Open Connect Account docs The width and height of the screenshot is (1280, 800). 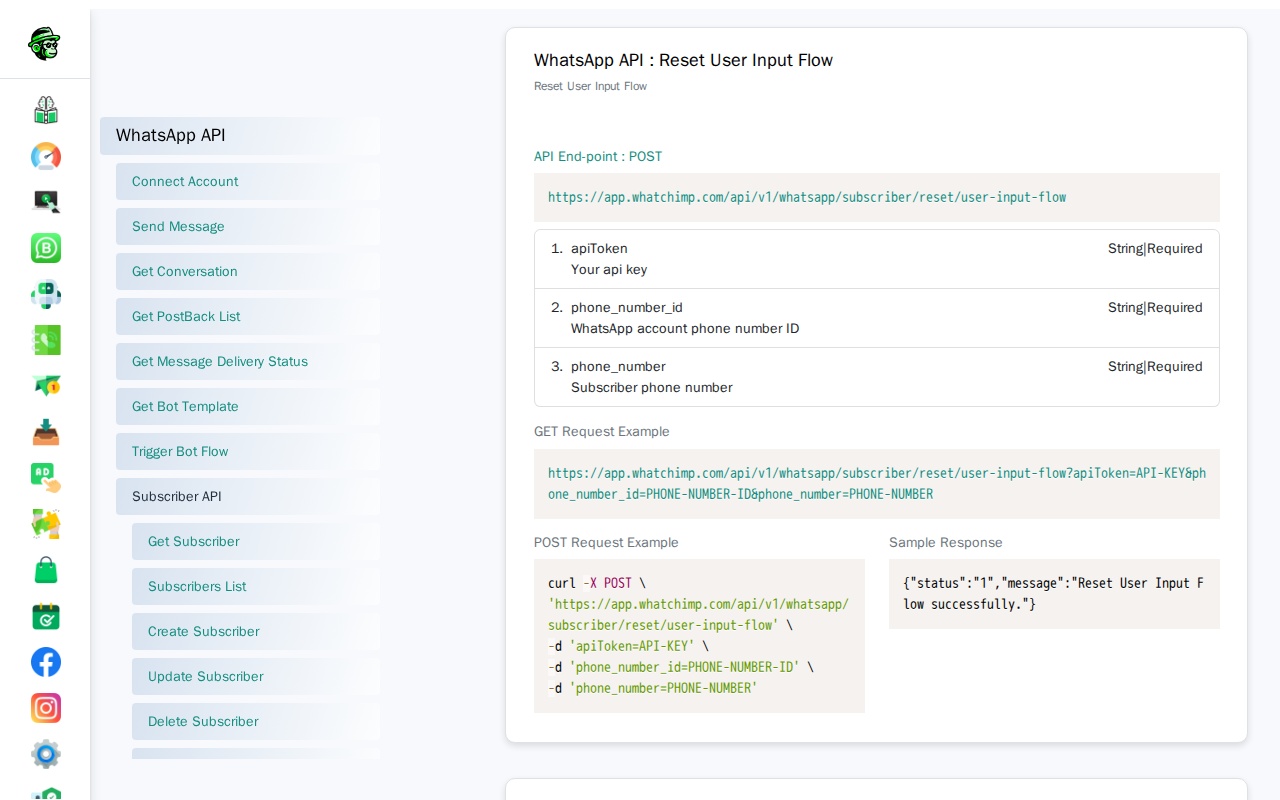[x=248, y=182]
